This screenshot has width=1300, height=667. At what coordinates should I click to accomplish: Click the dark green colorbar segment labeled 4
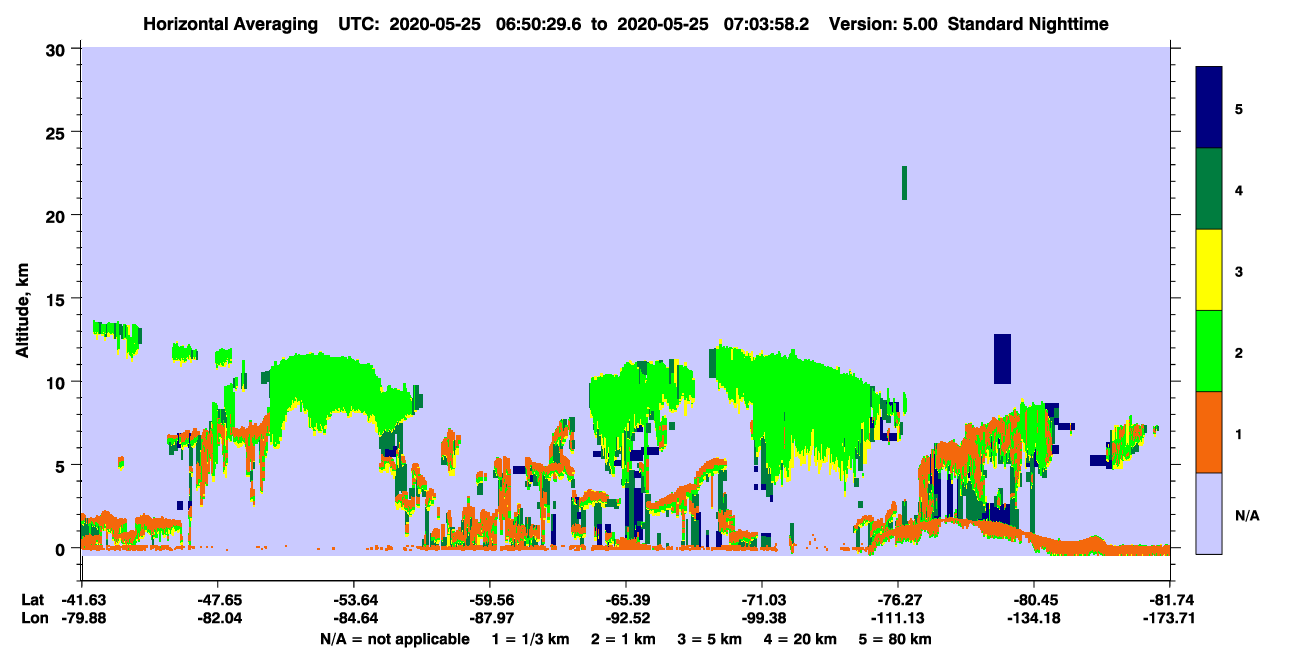coord(1209,189)
